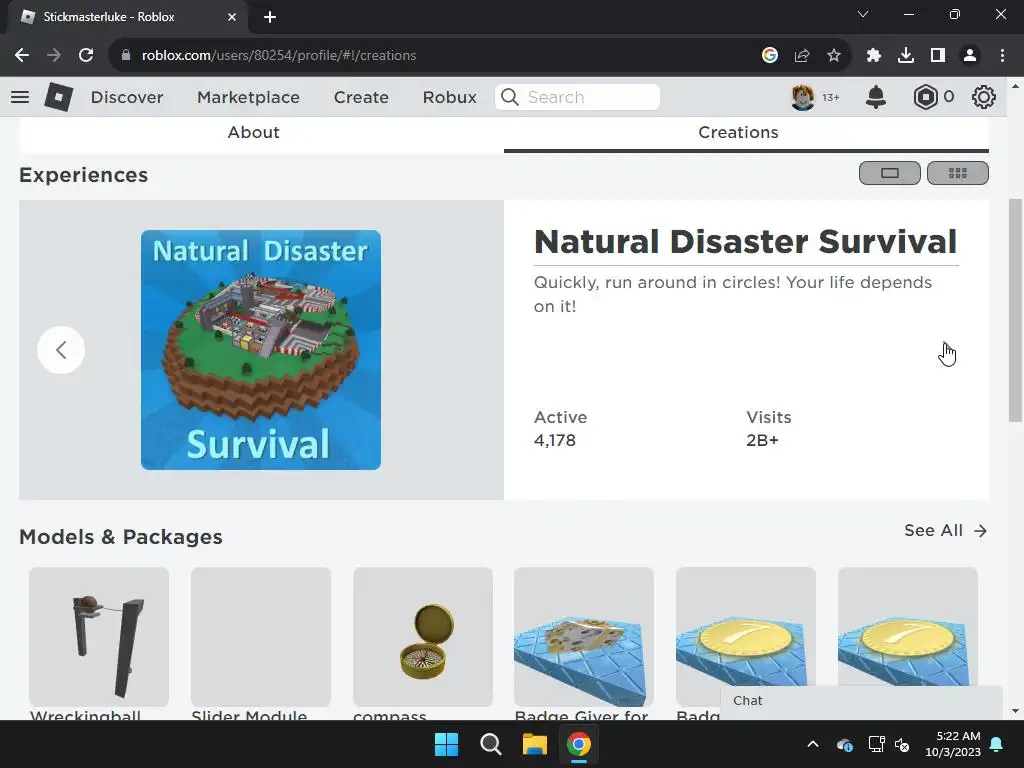Click the Roblox logo home icon
The width and height of the screenshot is (1024, 768).
(58, 97)
